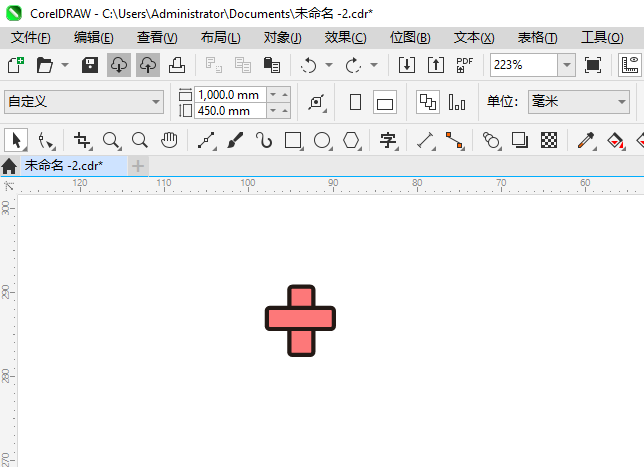The width and height of the screenshot is (644, 467).
Task: Select the Freehand line tool
Action: click(207, 140)
